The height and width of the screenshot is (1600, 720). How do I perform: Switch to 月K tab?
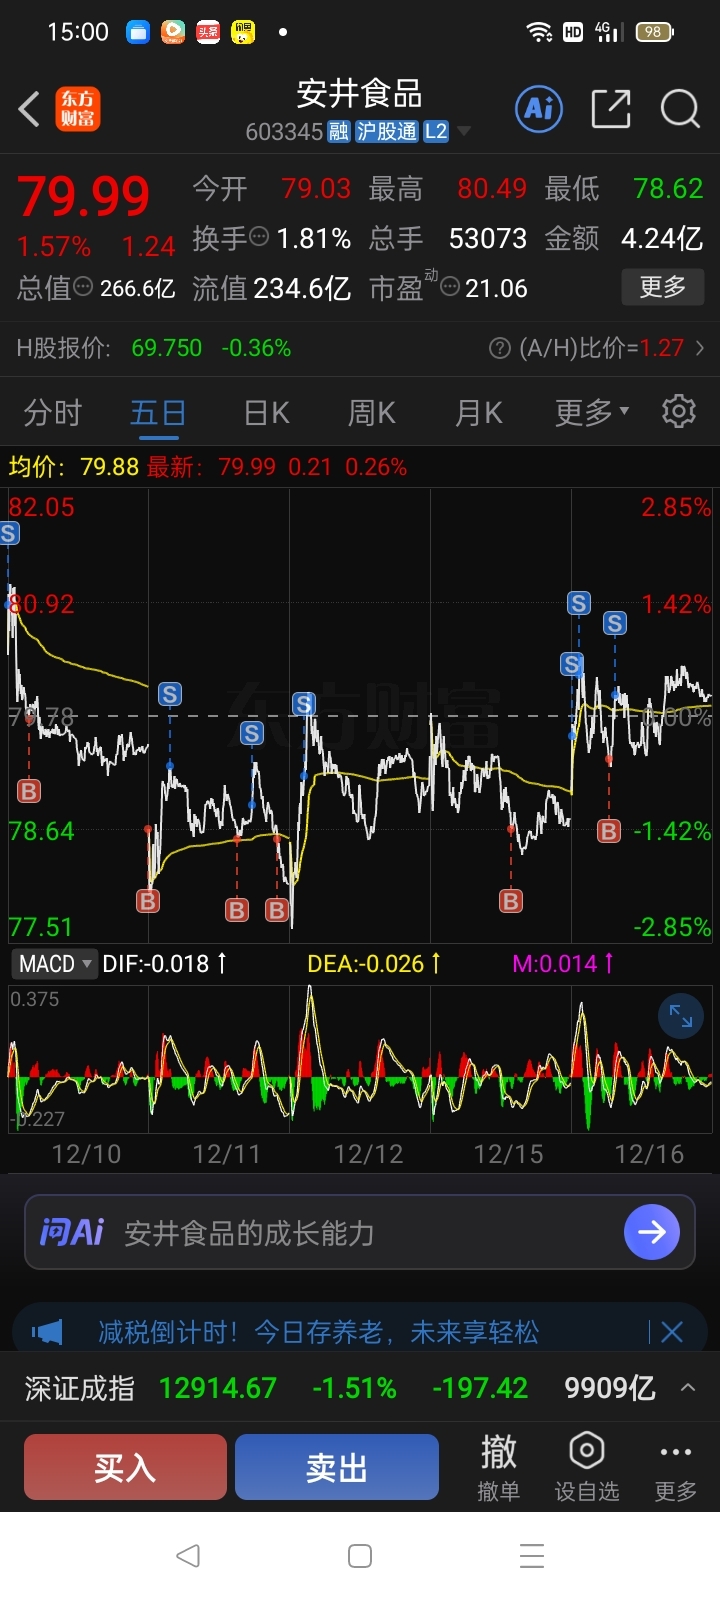tap(479, 412)
